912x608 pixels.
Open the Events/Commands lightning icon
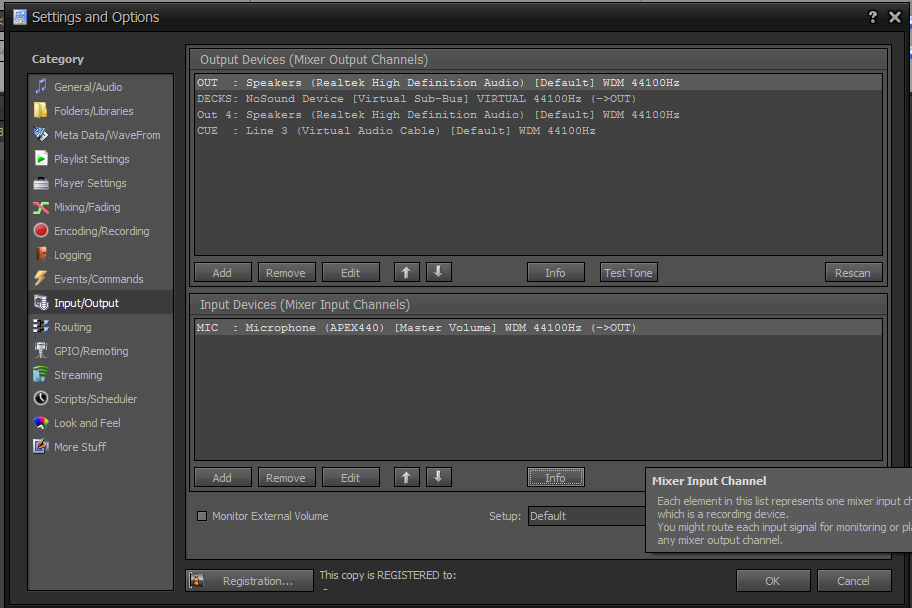[x=42, y=279]
